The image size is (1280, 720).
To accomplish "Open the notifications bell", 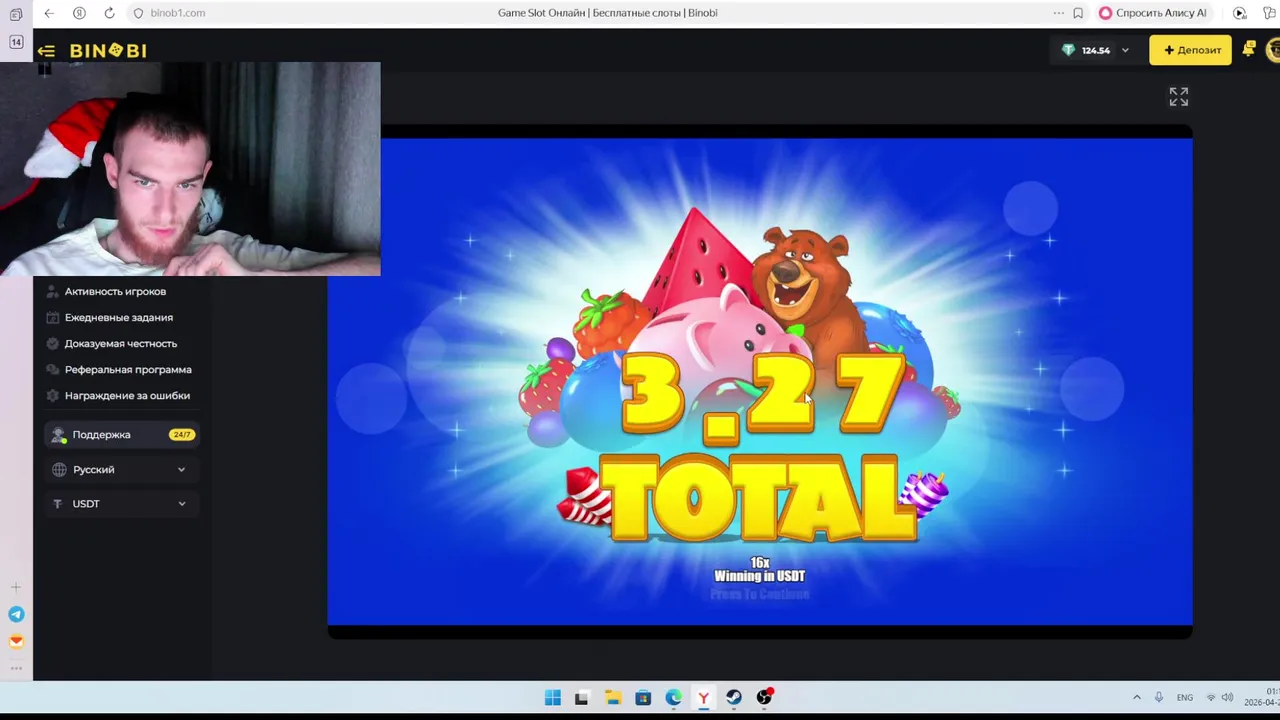I will (x=1249, y=49).
